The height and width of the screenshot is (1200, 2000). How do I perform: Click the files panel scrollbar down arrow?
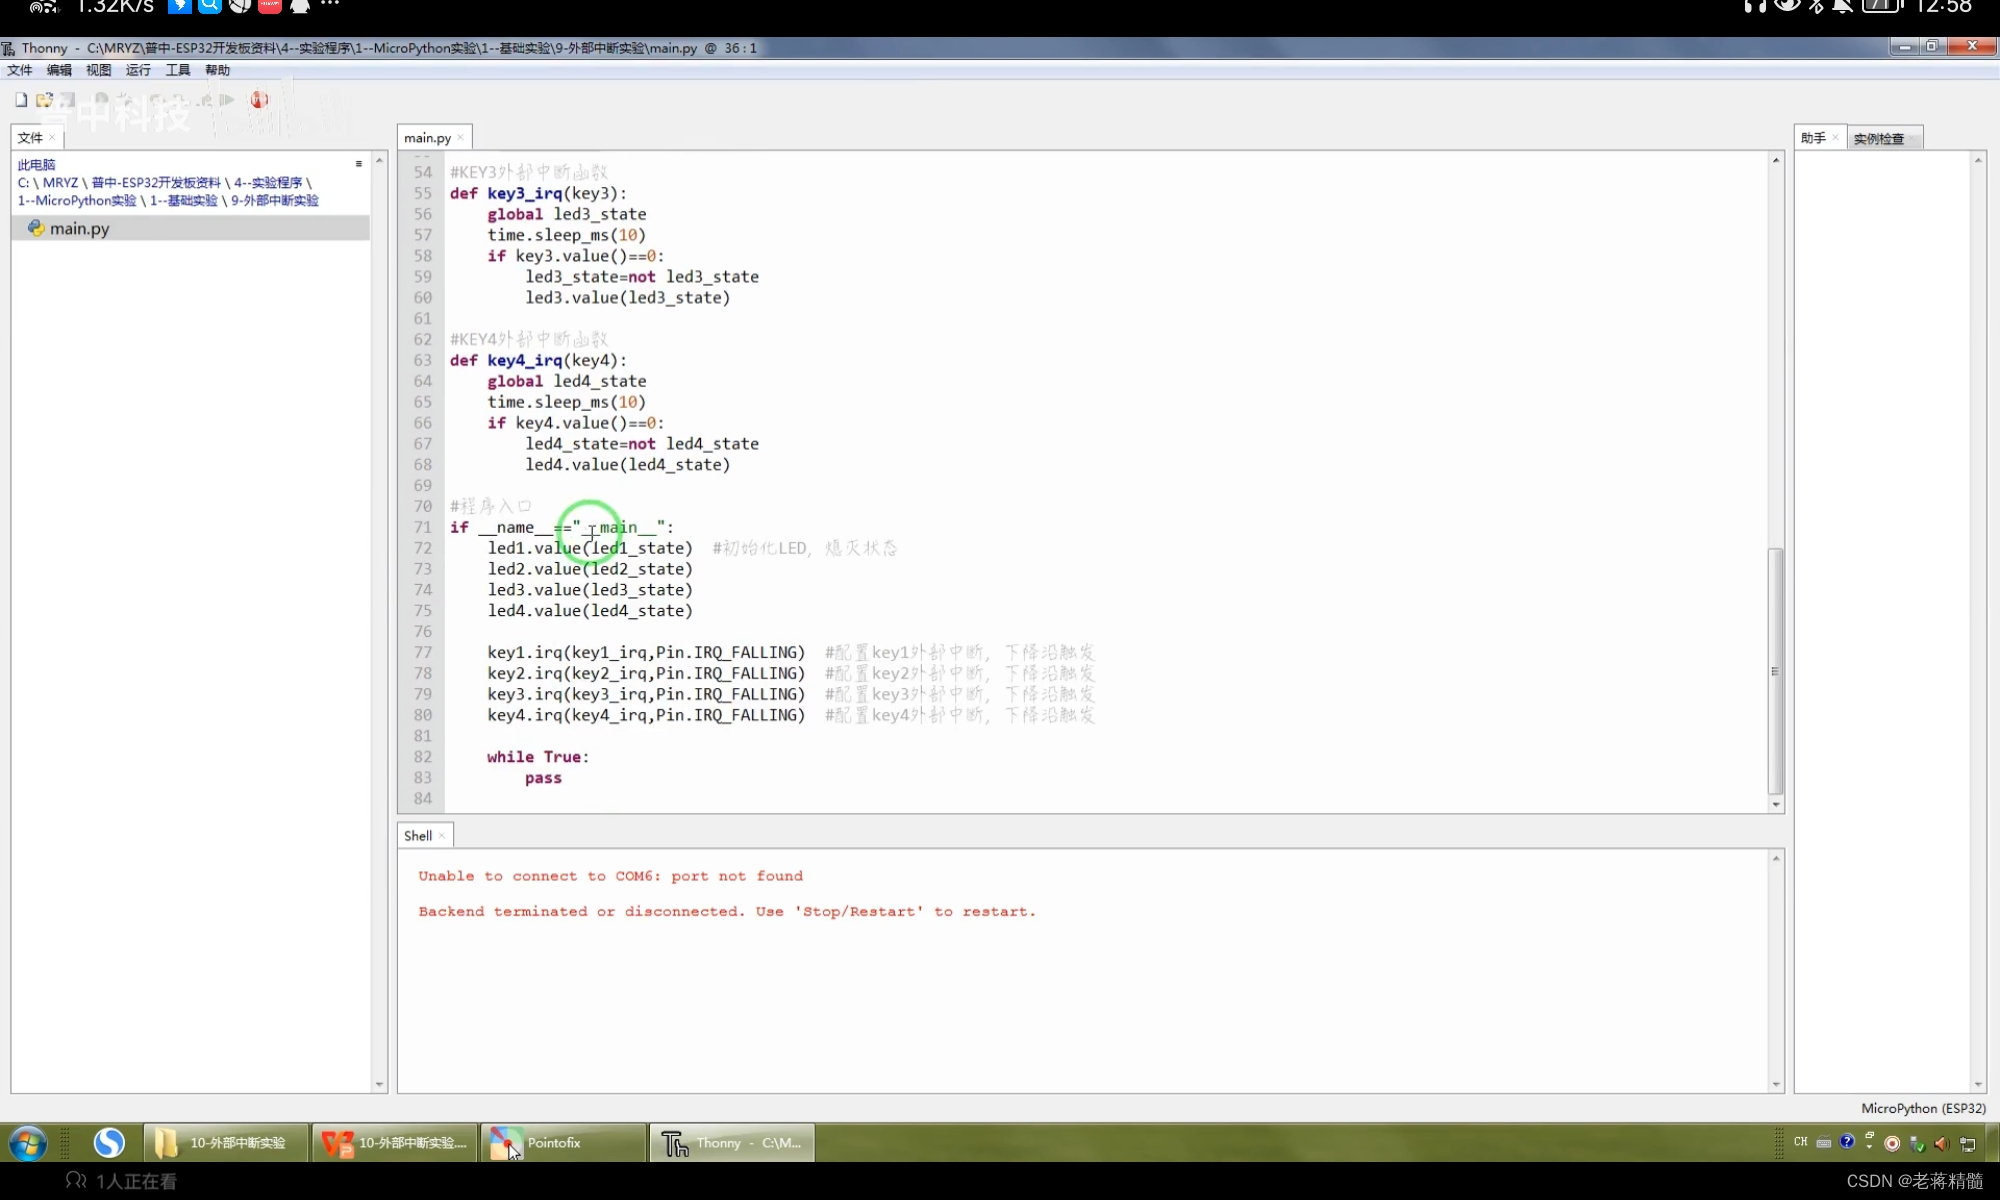379,1084
